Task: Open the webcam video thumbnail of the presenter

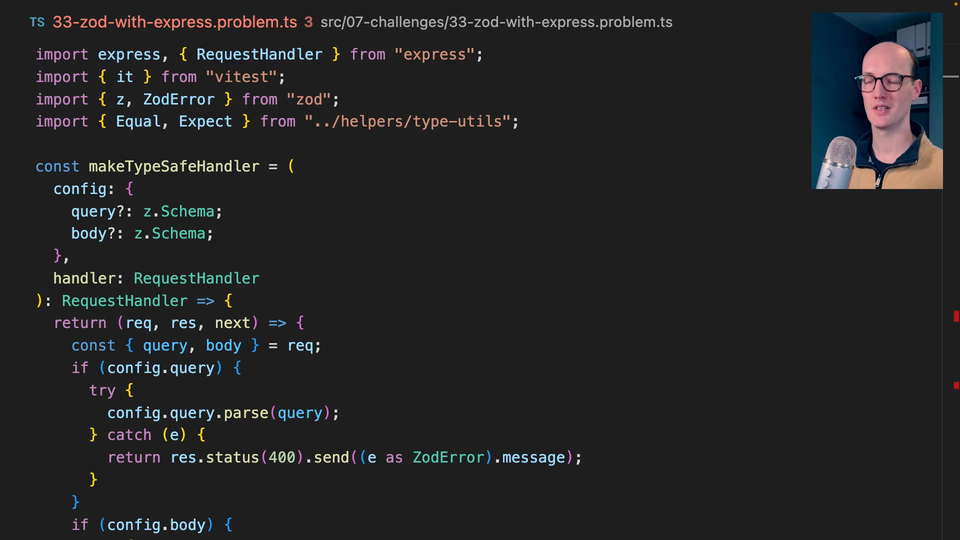Action: (x=877, y=100)
